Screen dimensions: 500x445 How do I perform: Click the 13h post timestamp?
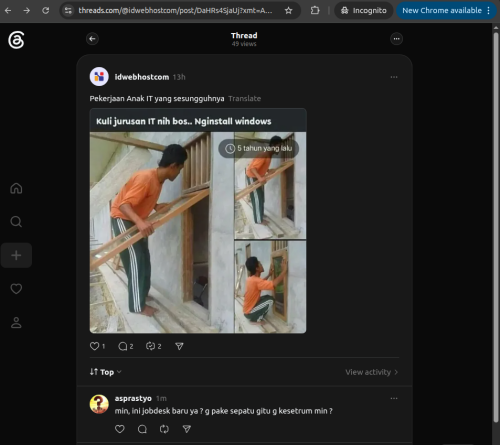[179, 77]
